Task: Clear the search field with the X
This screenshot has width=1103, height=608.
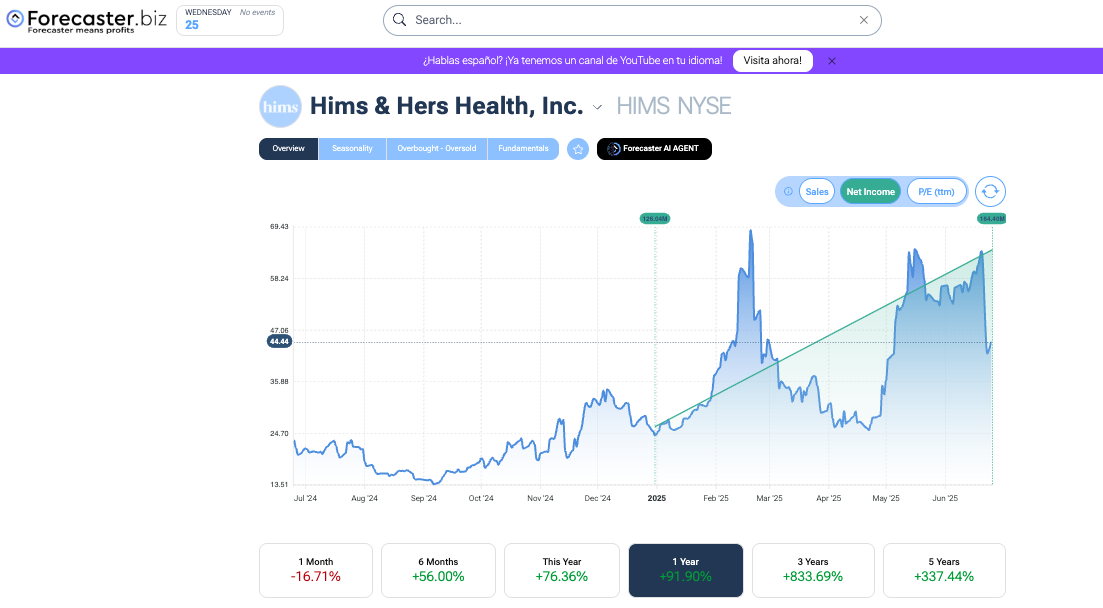Action: tap(864, 20)
